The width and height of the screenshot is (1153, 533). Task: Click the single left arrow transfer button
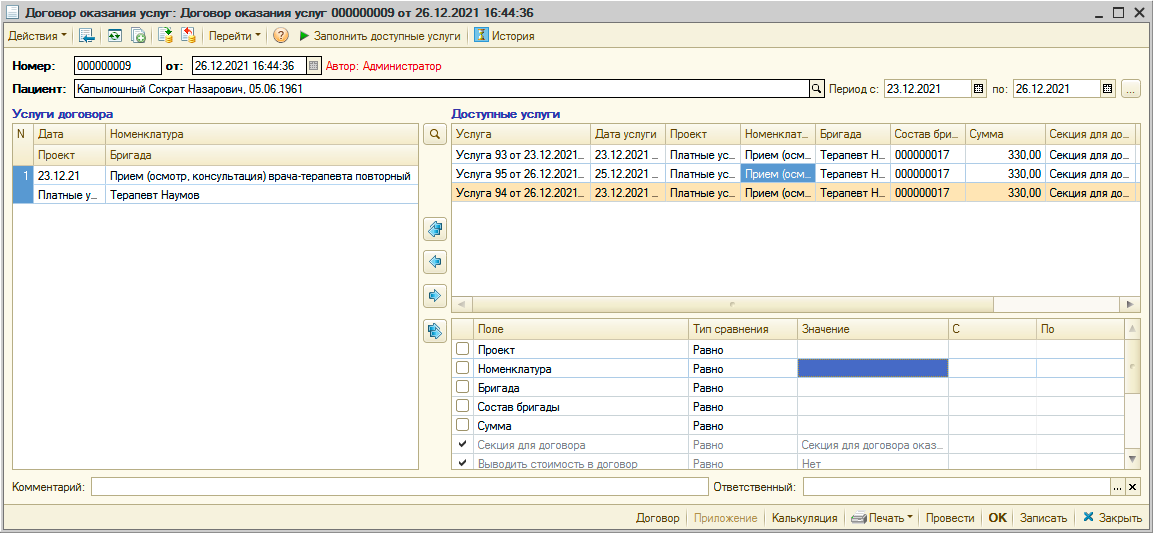pyautogui.click(x=435, y=262)
